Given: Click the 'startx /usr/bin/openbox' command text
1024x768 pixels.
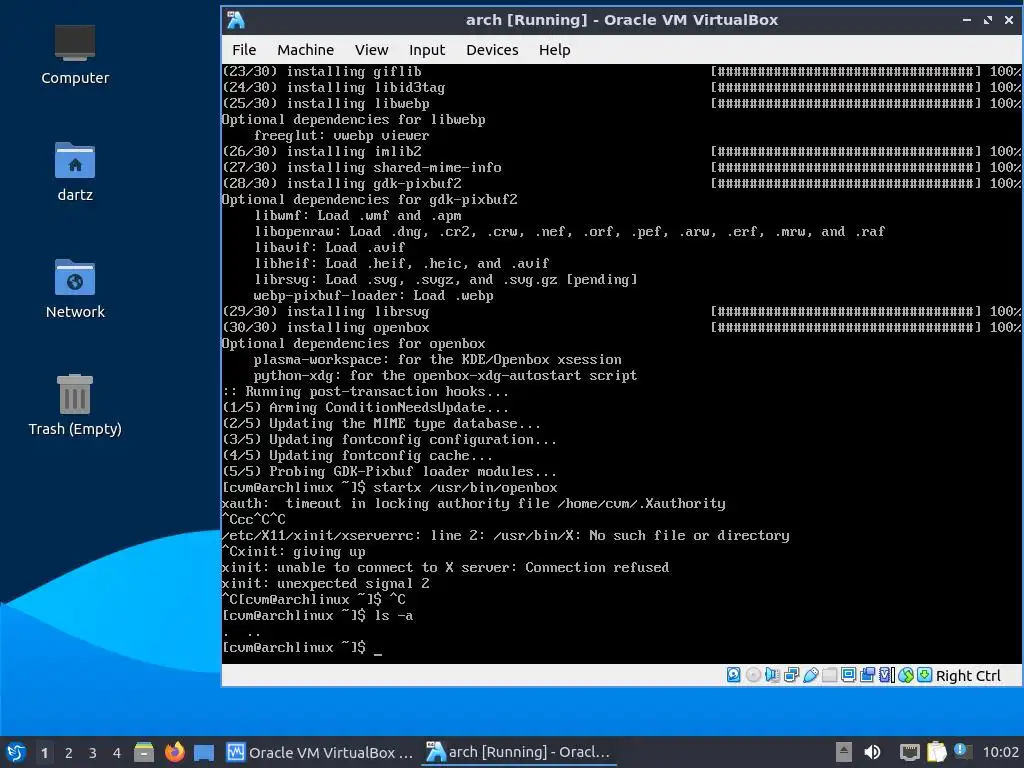Looking at the screenshot, I should [x=465, y=487].
